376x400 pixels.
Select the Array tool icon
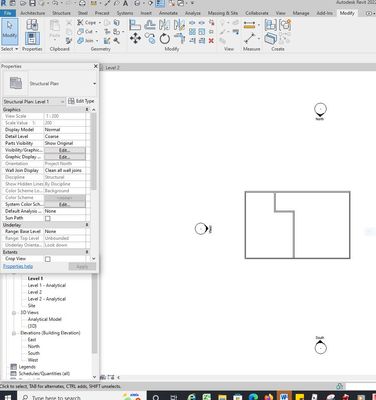point(192,32)
